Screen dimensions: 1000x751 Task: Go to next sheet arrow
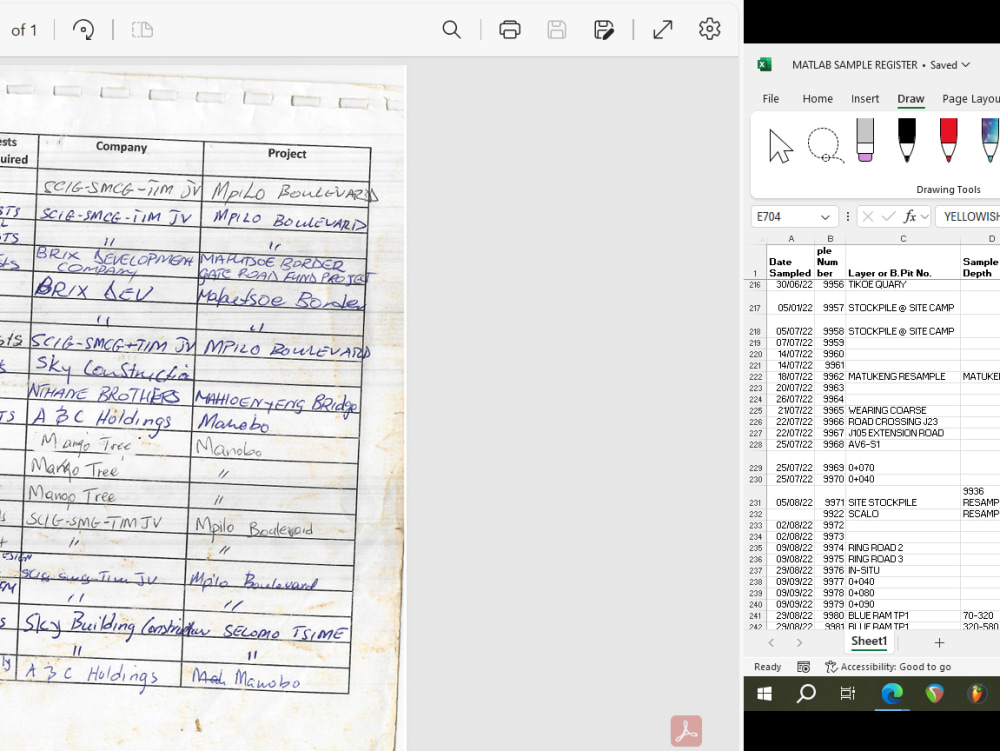point(799,643)
